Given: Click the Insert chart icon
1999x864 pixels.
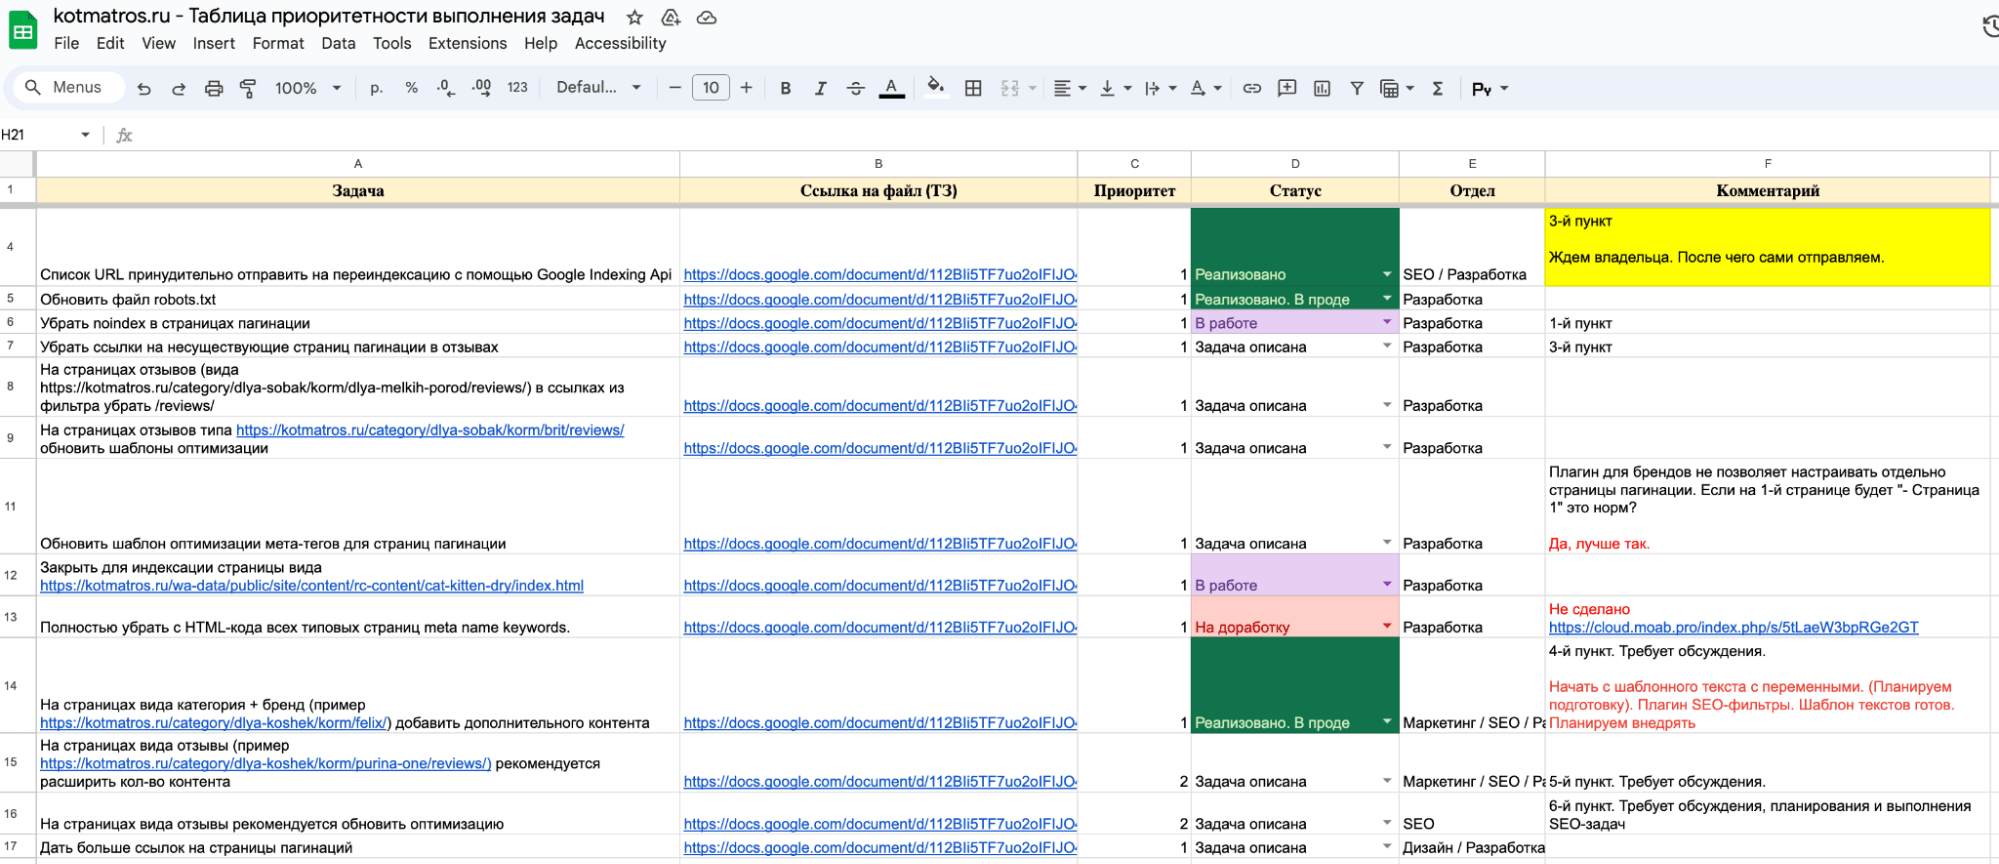Looking at the screenshot, I should coord(1321,88).
